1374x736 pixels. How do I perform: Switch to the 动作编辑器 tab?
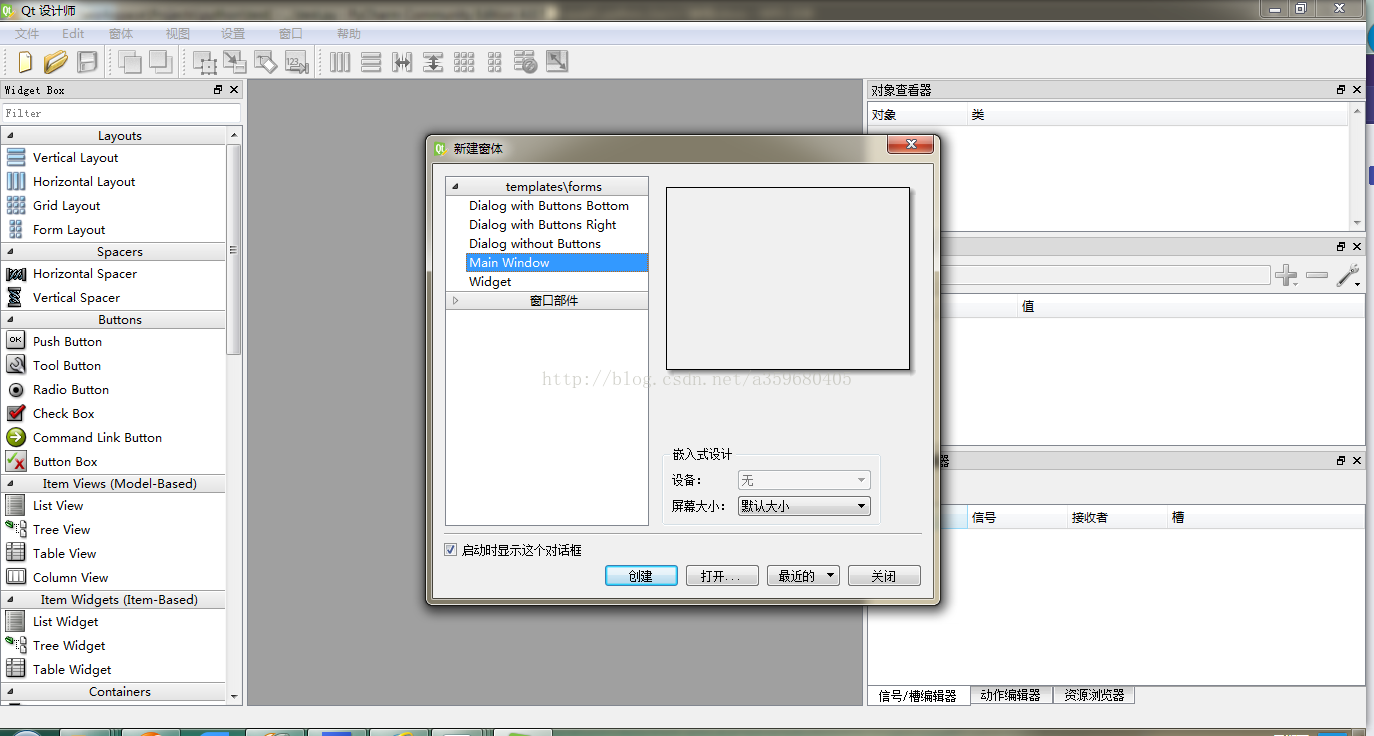[1011, 695]
